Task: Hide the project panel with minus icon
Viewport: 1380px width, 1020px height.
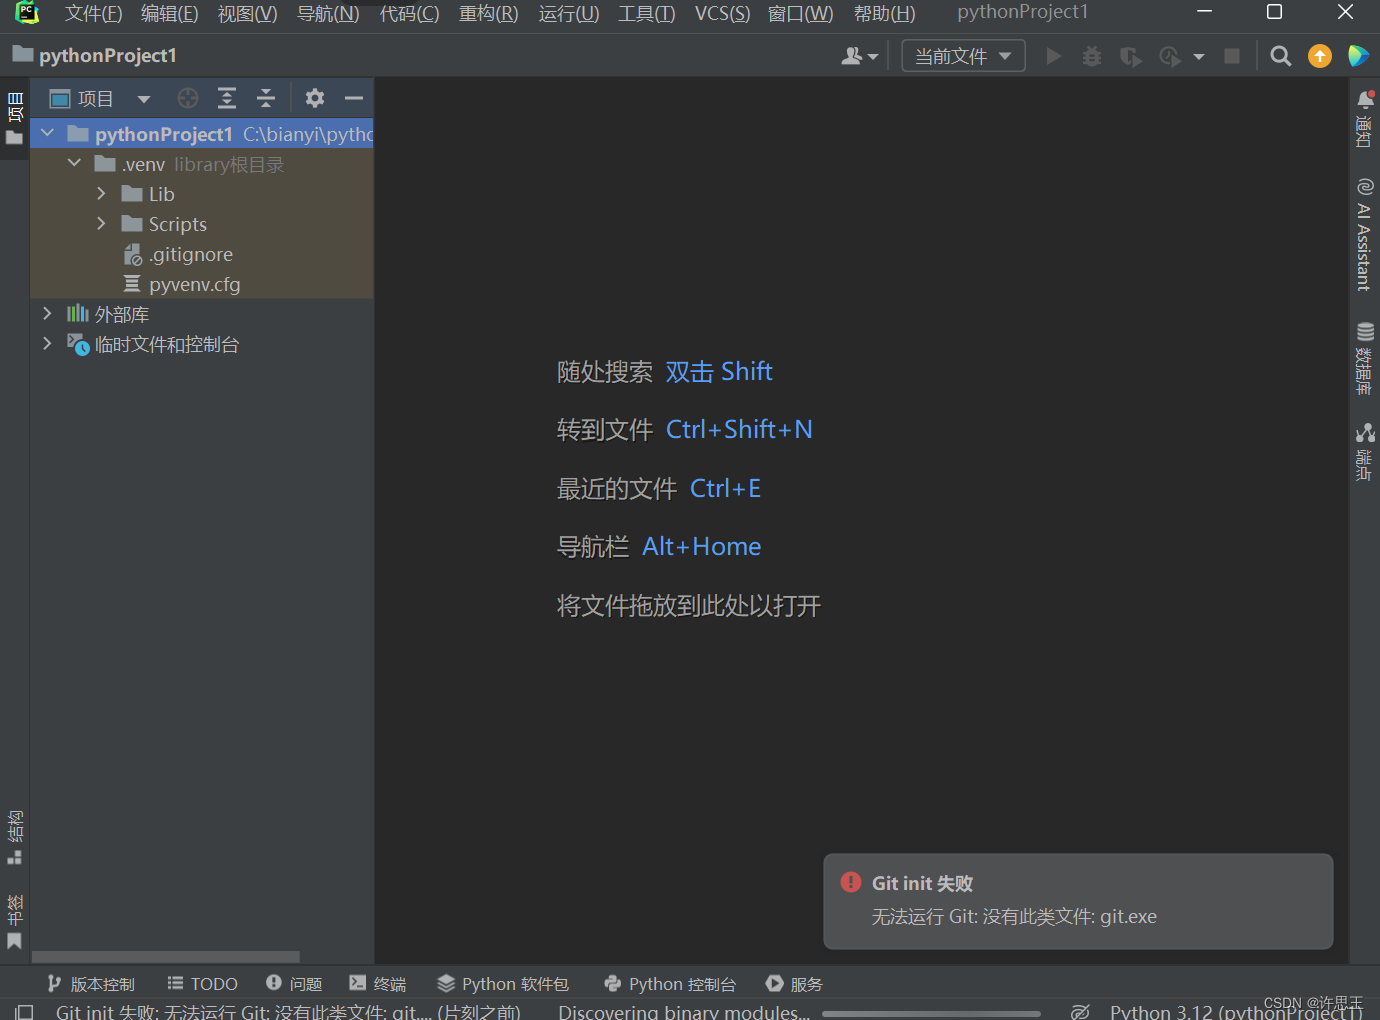Action: point(353,98)
